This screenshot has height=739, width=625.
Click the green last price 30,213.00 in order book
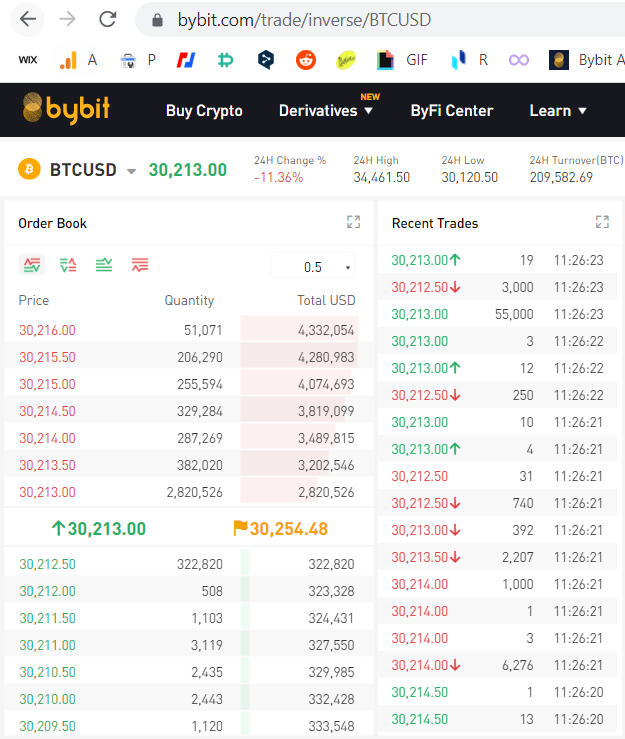coord(99,529)
